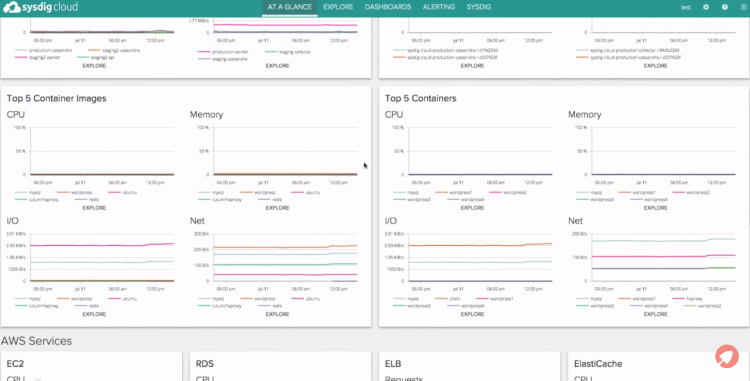
Task: Click the I/O title in Top 5 Container Images
Action: [12, 221]
